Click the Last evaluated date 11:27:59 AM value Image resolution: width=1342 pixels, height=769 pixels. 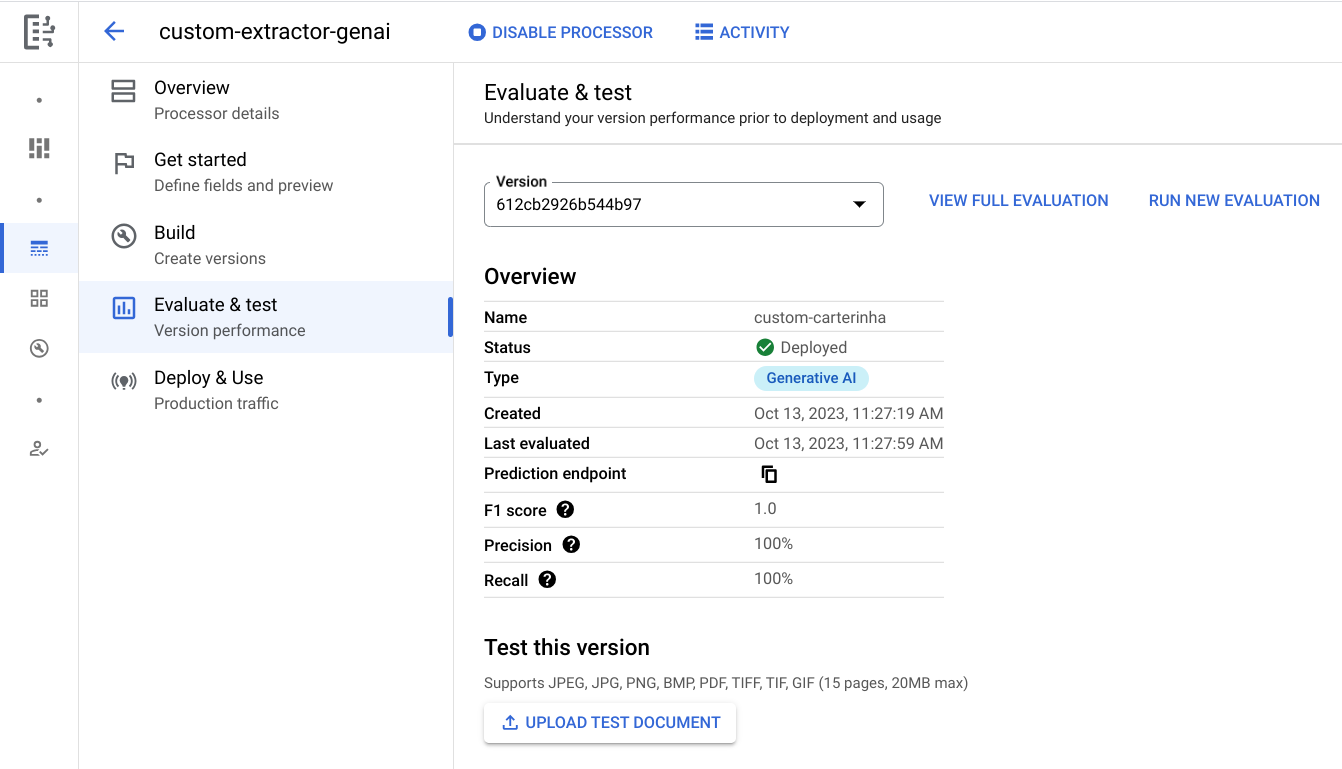pyautogui.click(x=849, y=443)
